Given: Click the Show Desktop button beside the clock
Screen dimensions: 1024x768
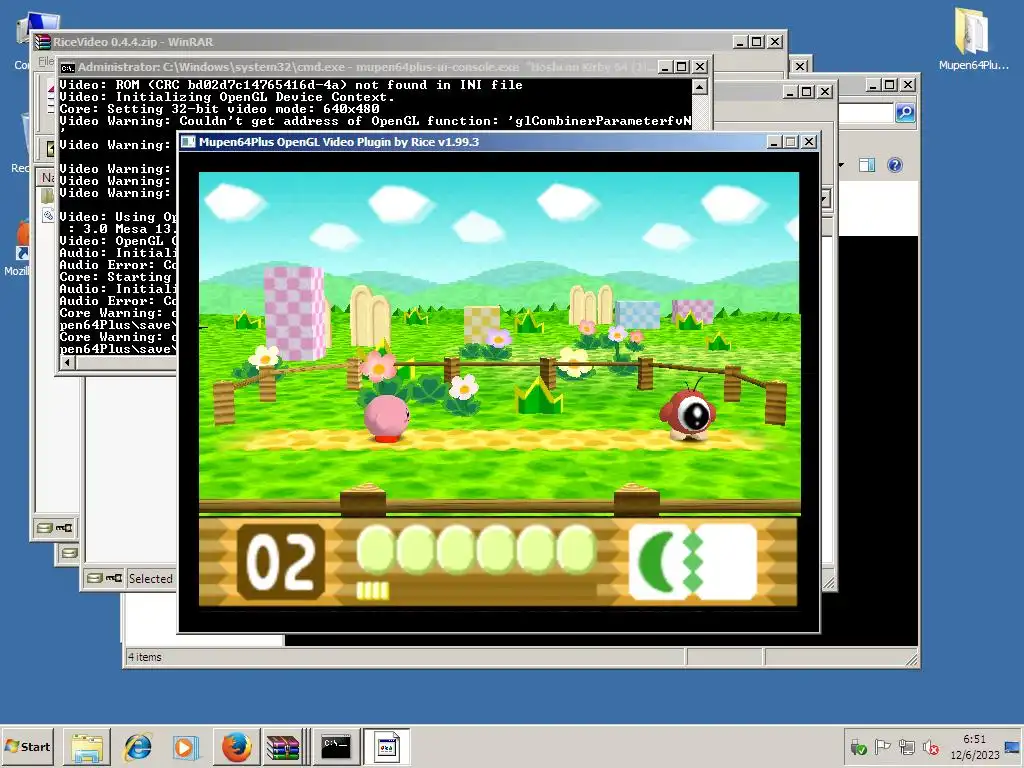Looking at the screenshot, I should (1014, 747).
